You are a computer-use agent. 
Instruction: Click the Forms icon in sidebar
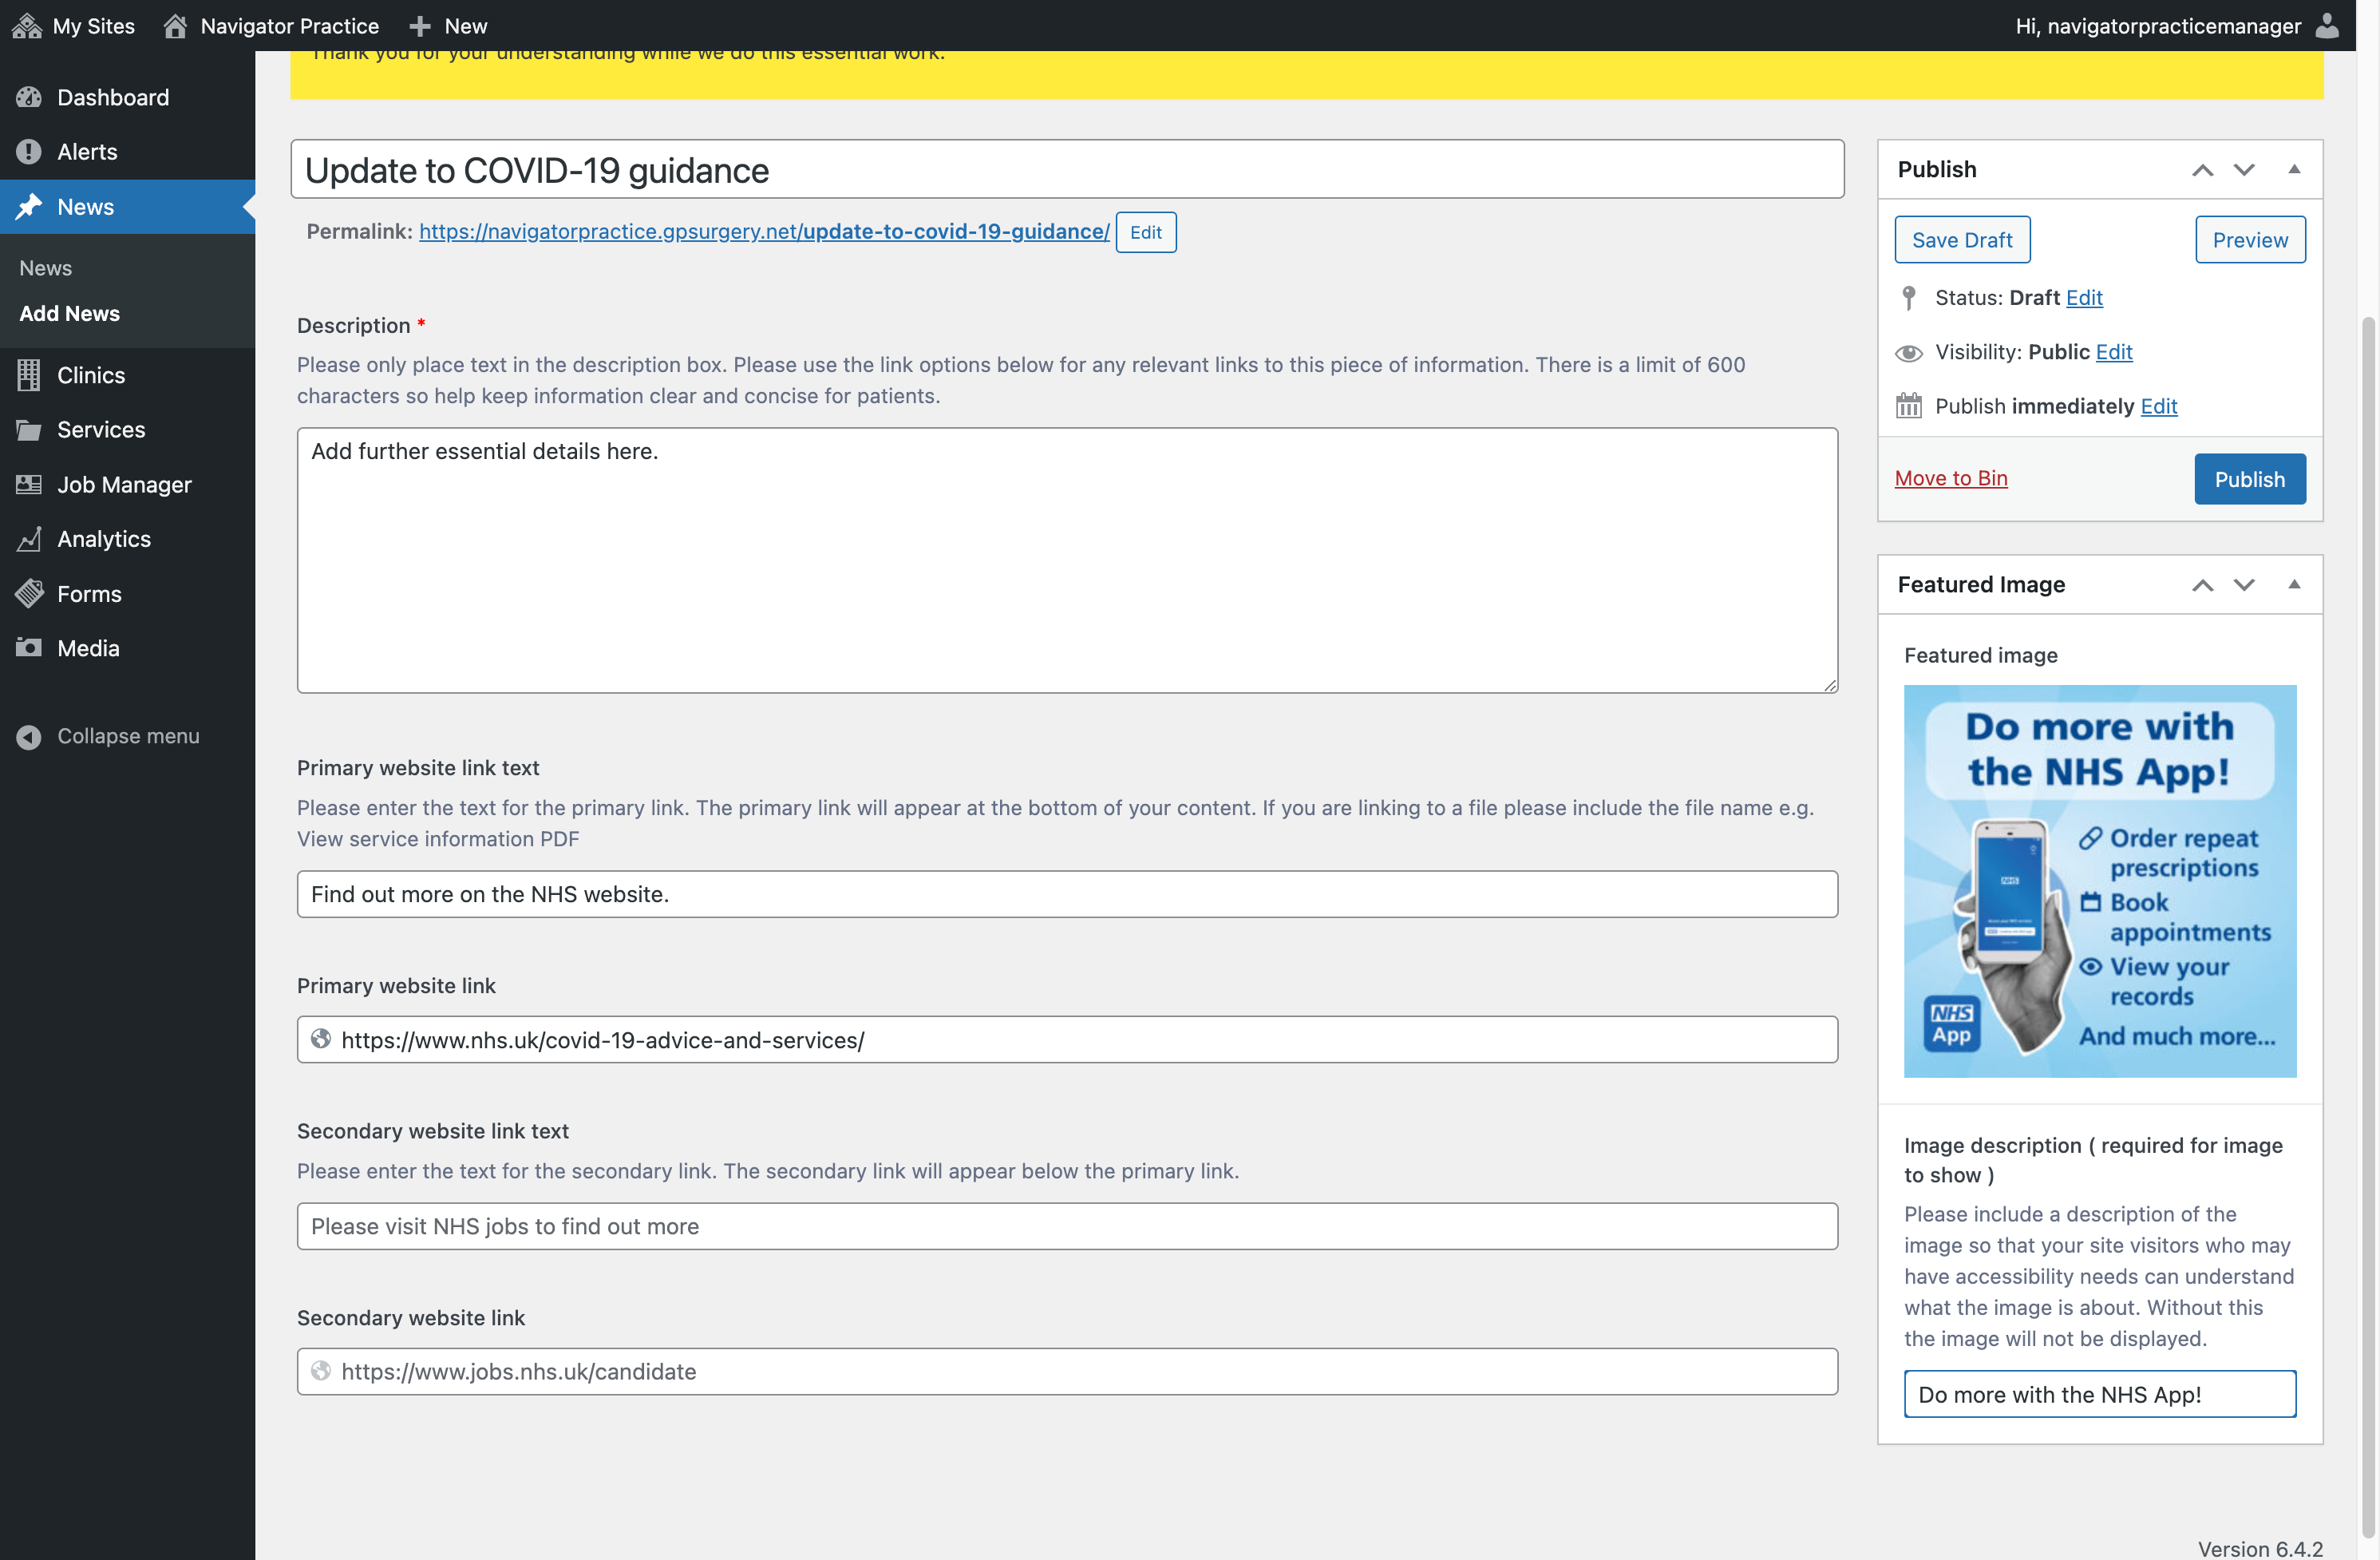click(x=28, y=594)
